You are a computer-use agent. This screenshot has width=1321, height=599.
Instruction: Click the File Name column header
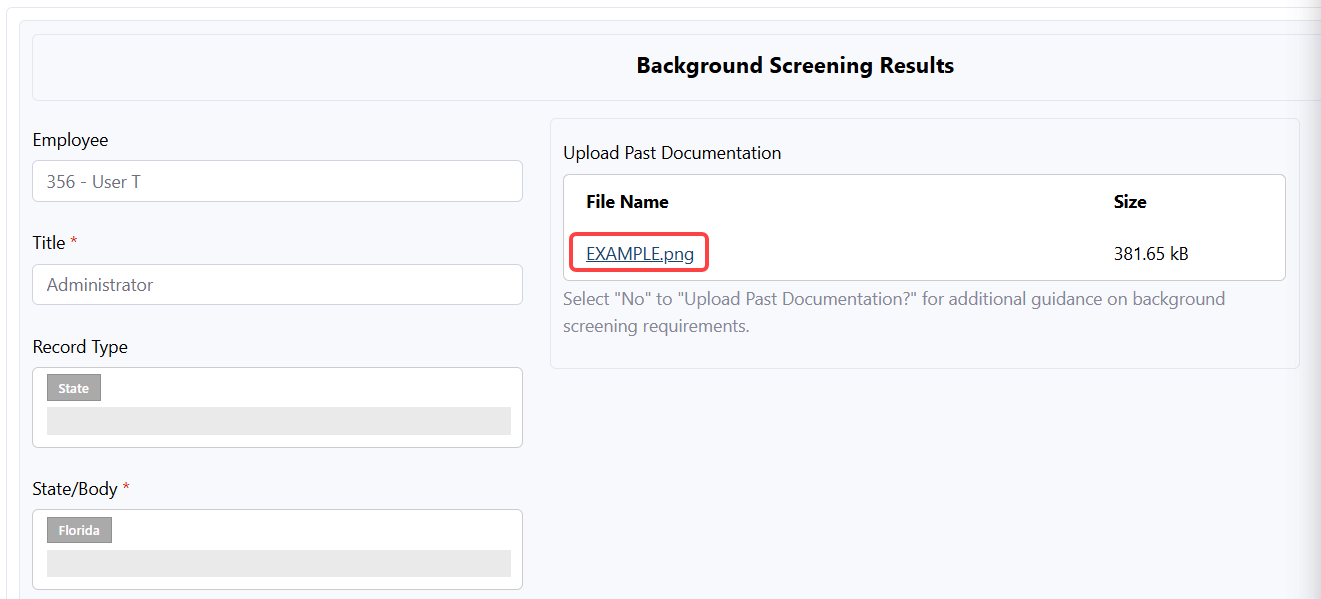click(x=627, y=202)
